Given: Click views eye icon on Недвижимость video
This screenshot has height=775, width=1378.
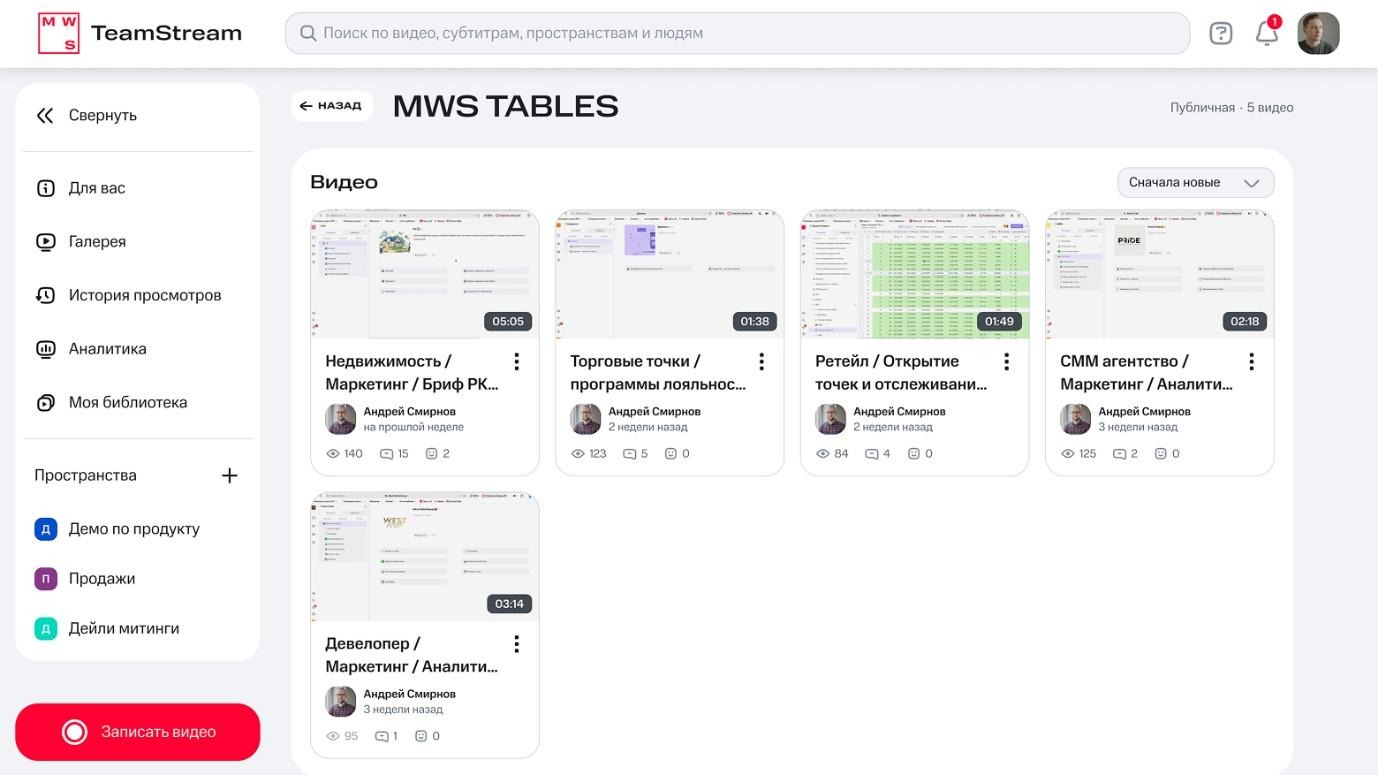Looking at the screenshot, I should (333, 454).
